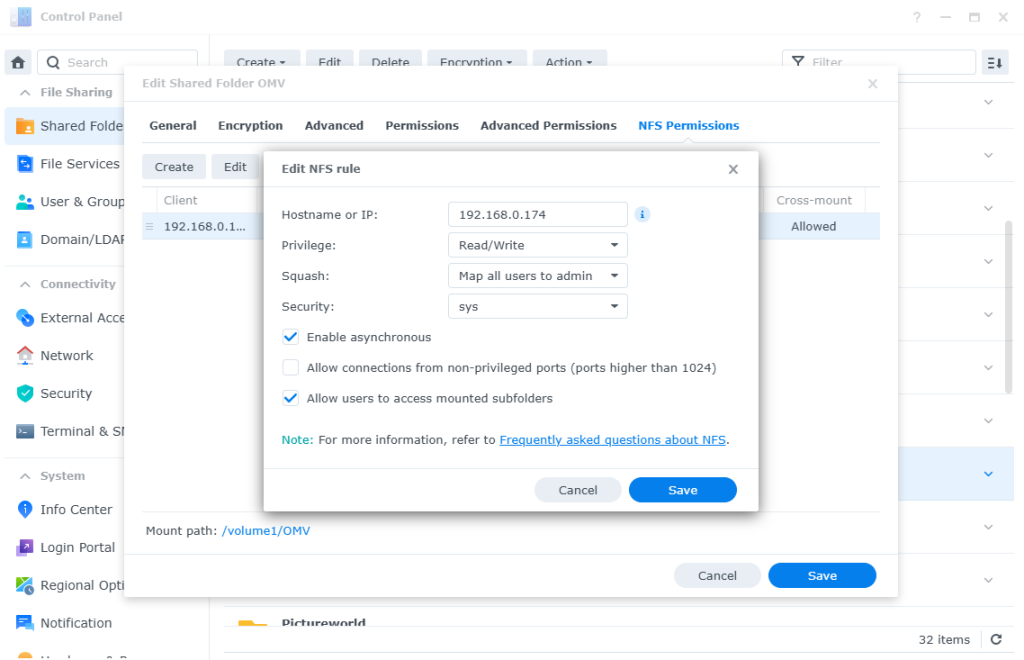The height and width of the screenshot is (660, 1024).
Task: Click the Control Panel search field
Action: click(x=118, y=63)
